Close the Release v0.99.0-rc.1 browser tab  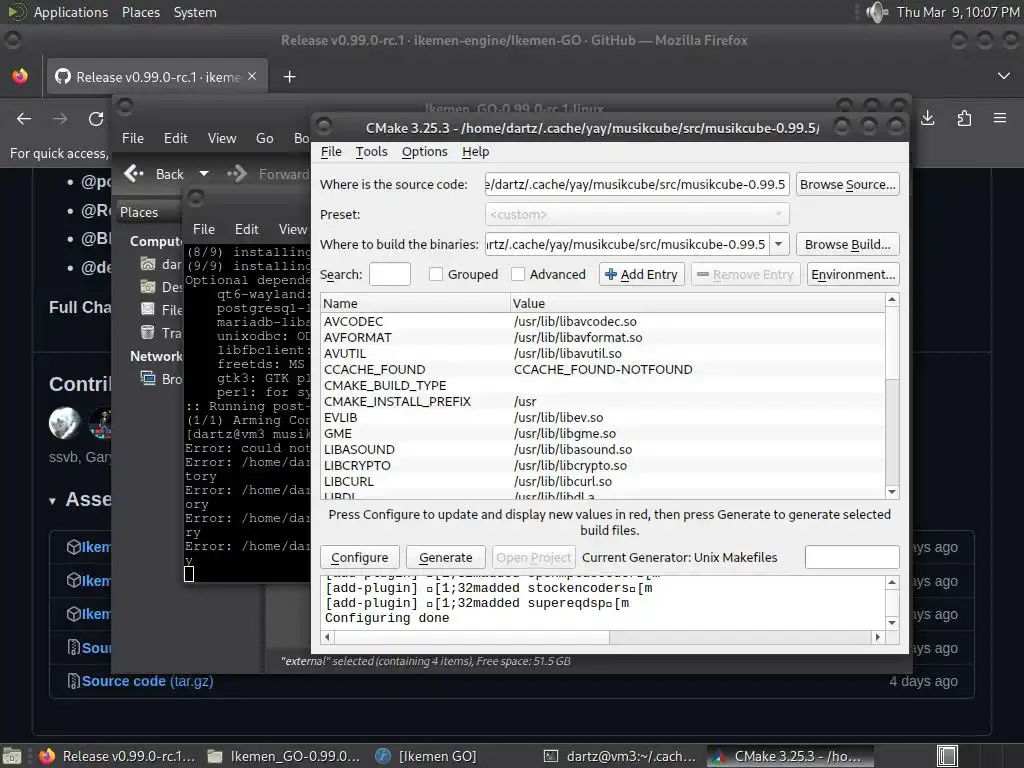point(252,76)
